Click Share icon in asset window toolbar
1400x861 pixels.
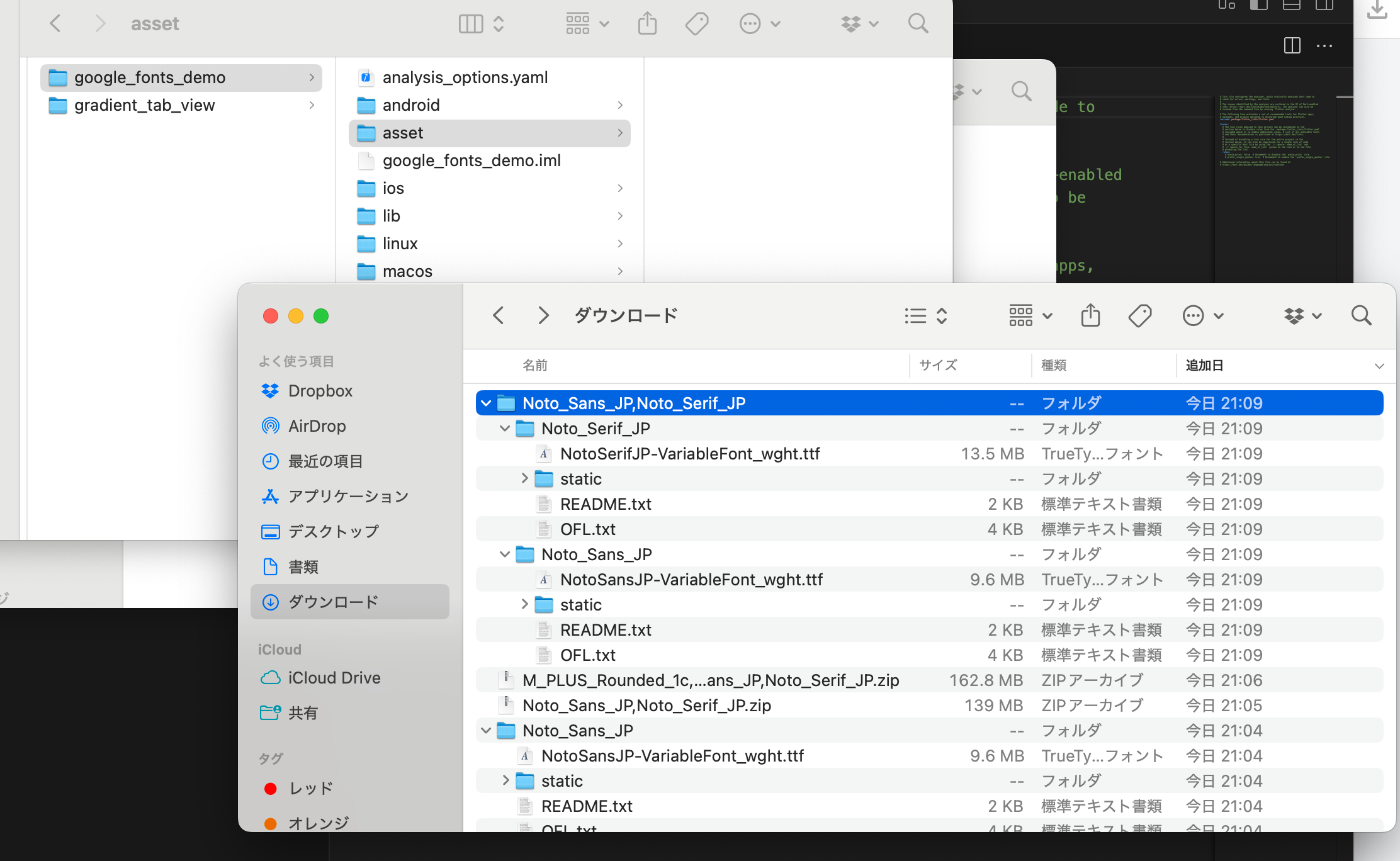(648, 23)
